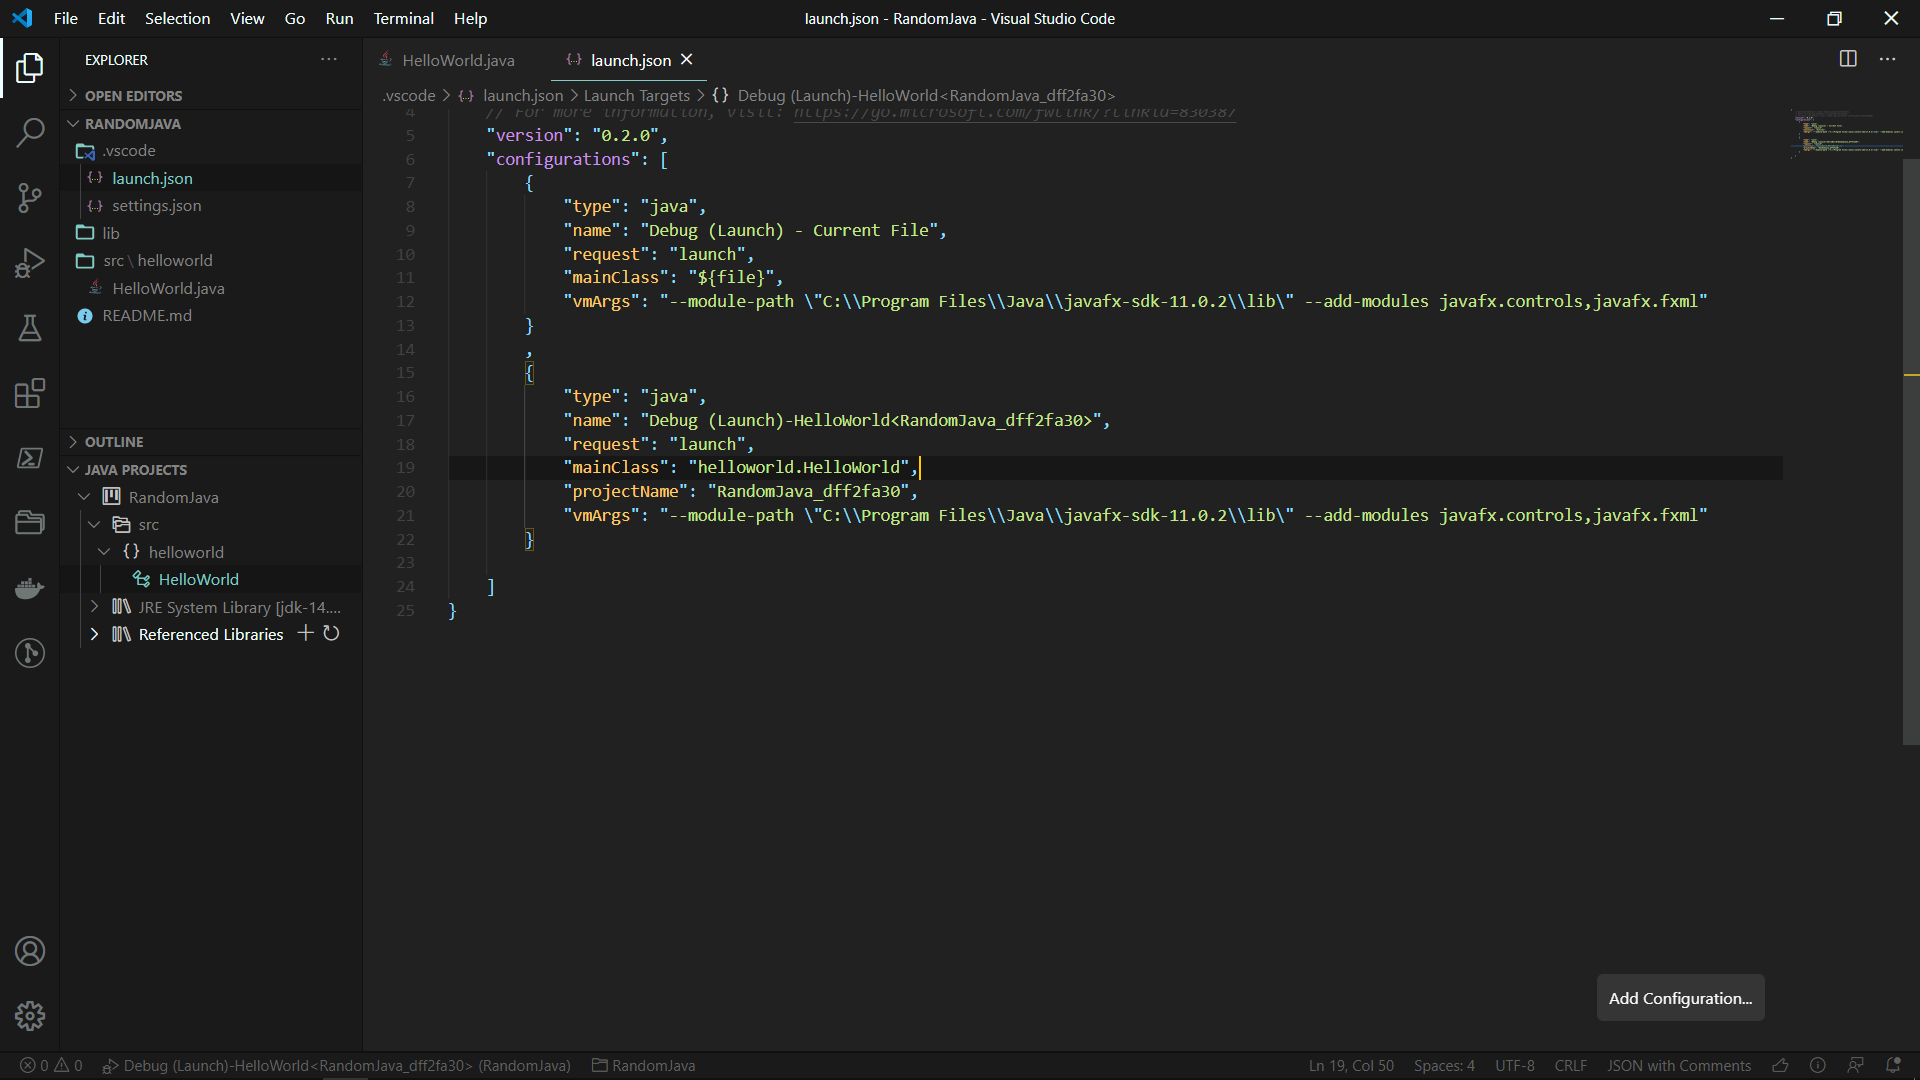Screen dimensions: 1920x1080
Task: Expand the Open Editors section
Action: click(x=132, y=96)
